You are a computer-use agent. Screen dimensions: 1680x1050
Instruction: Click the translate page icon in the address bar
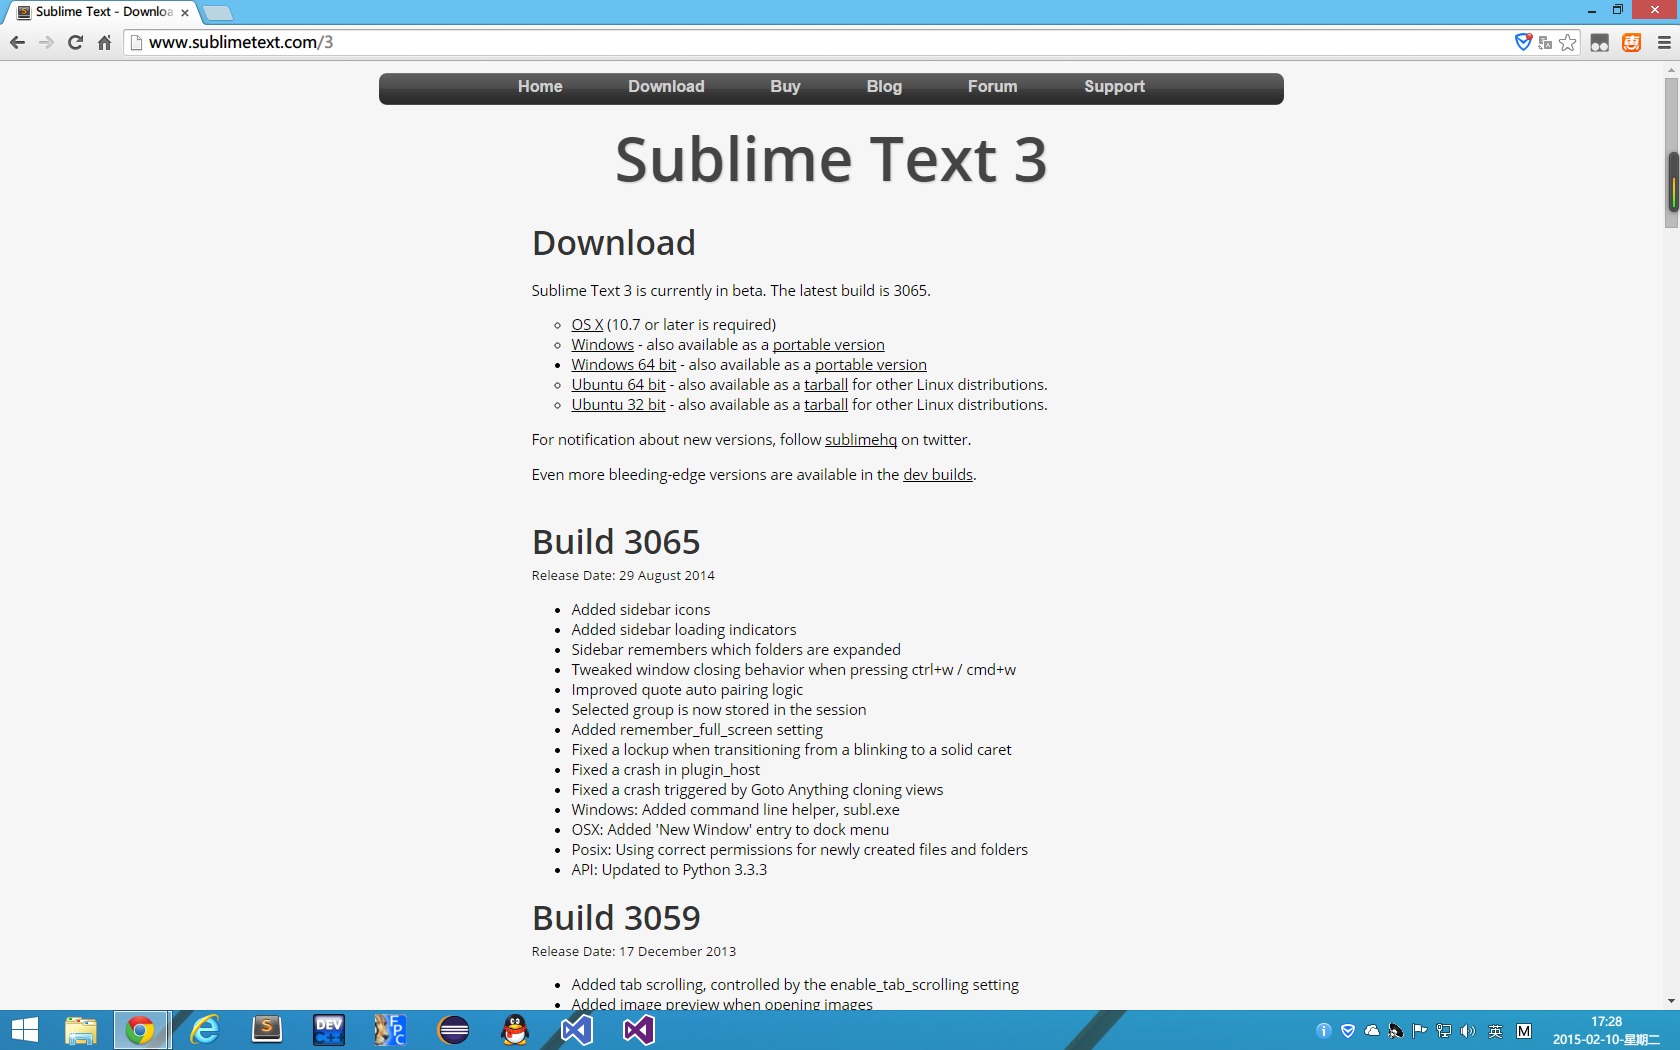click(1545, 42)
